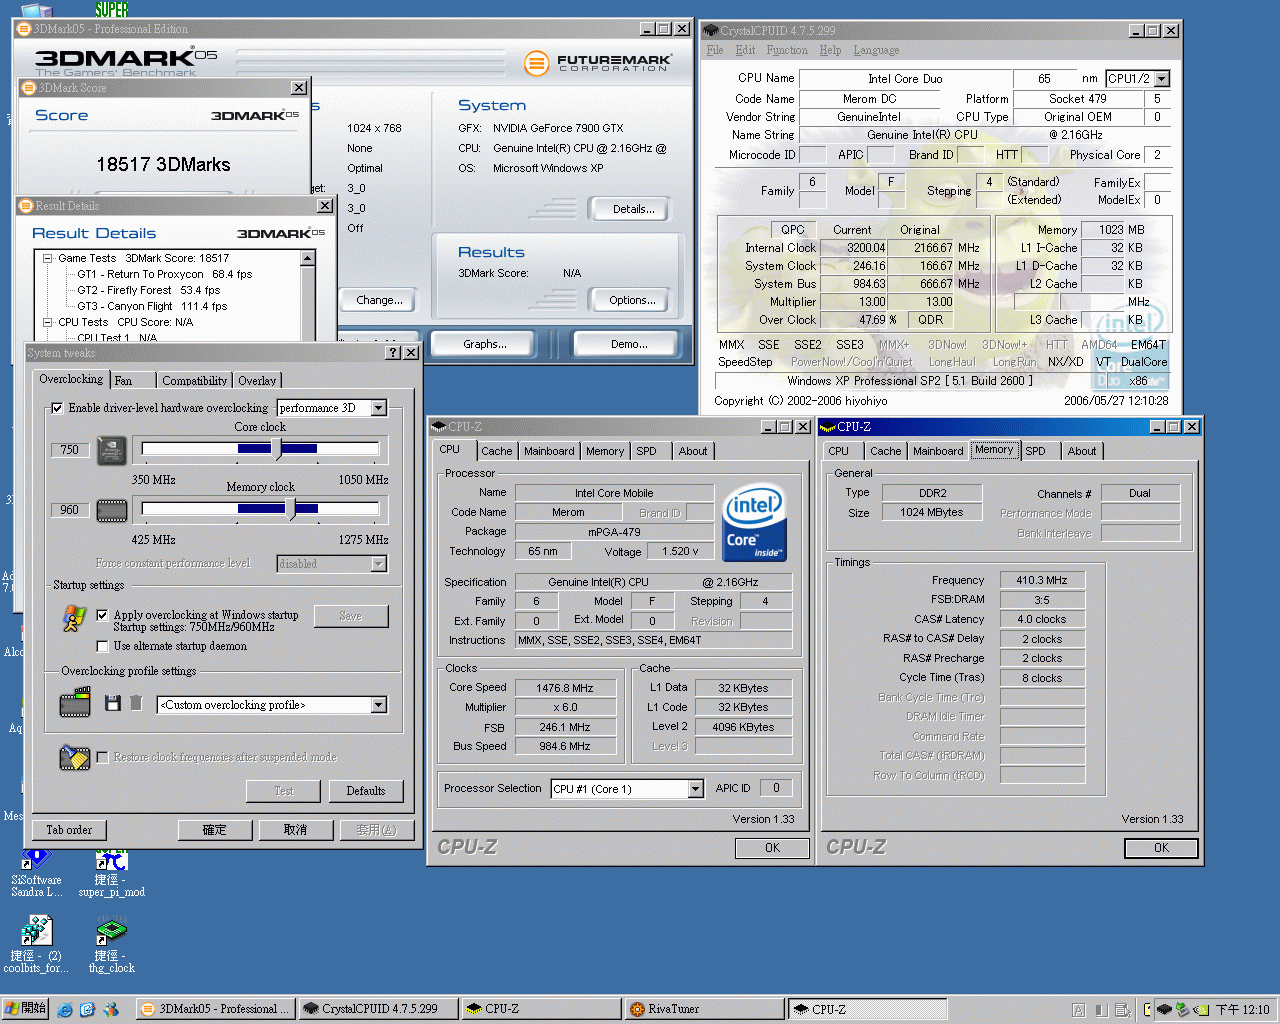
Task: Click QPC button in CrystalCPUID
Action: [793, 229]
